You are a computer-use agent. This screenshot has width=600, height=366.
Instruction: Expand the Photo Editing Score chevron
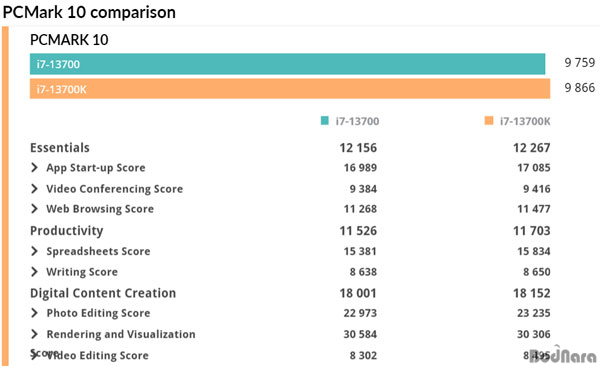pos(34,313)
